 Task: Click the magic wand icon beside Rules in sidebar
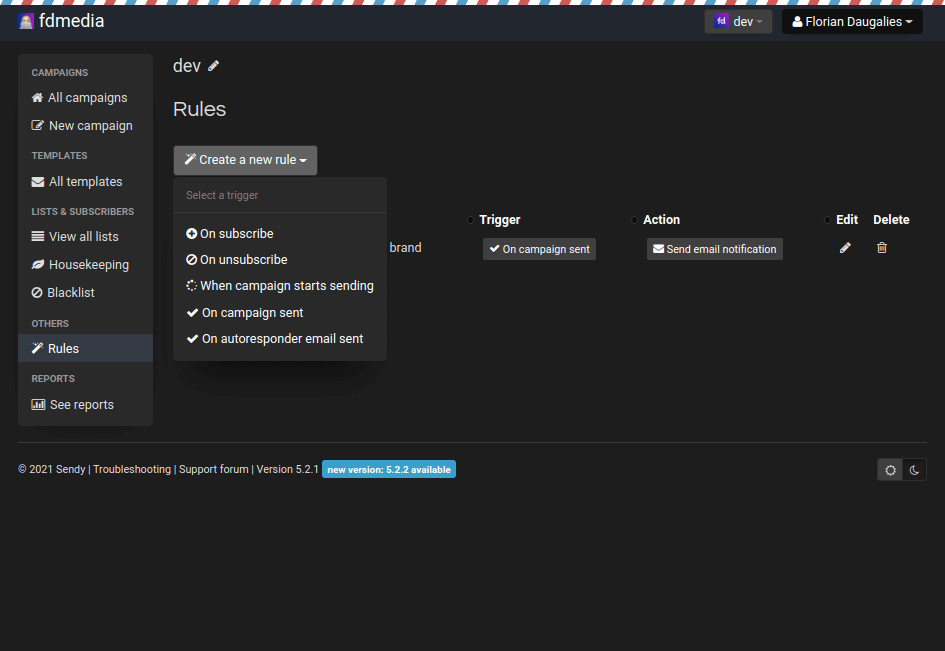click(37, 348)
